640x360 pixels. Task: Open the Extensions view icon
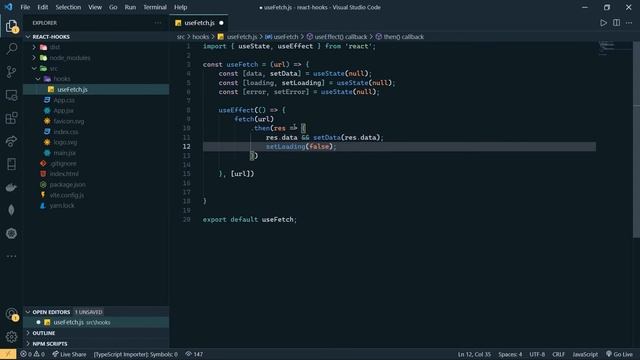pyautogui.click(x=11, y=118)
